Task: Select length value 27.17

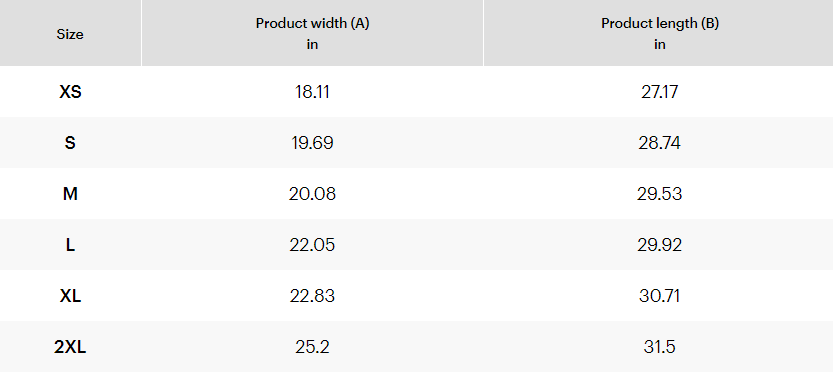Action: pyautogui.click(x=660, y=92)
